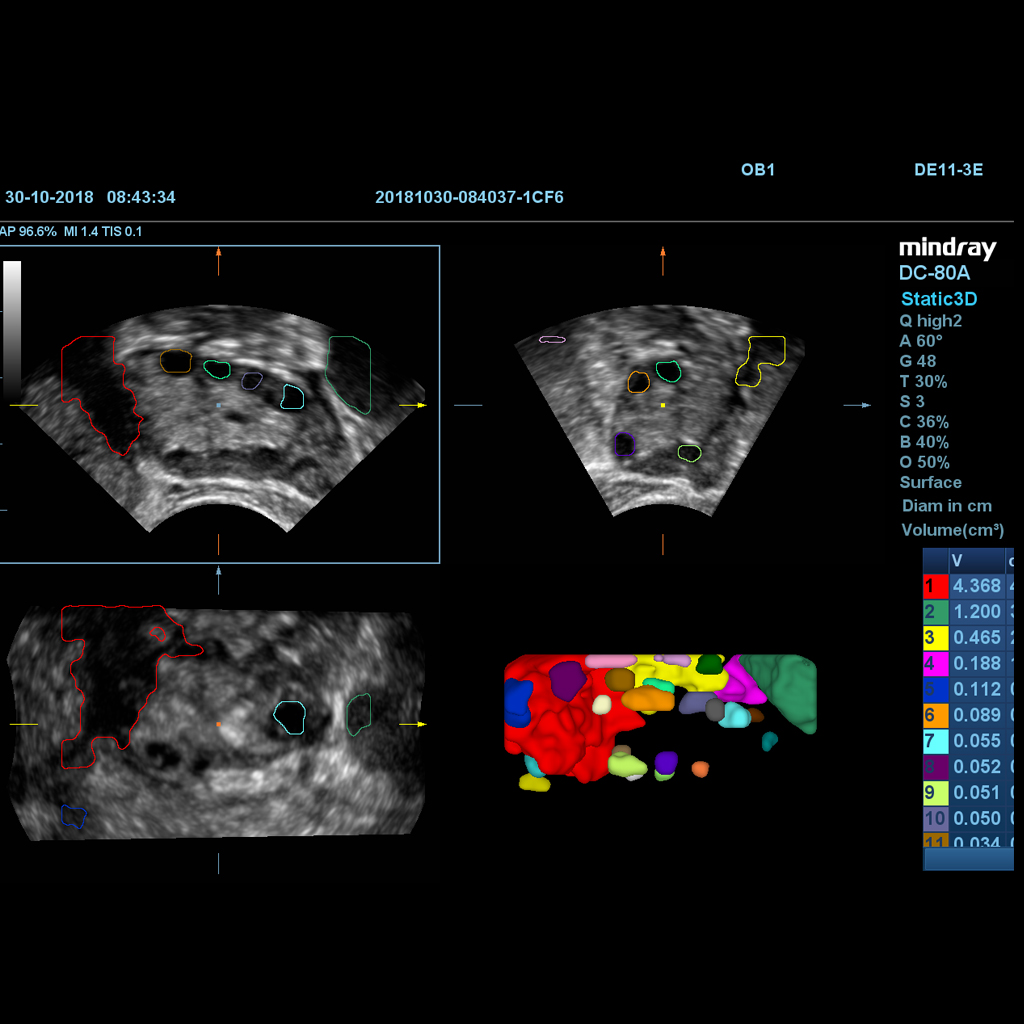This screenshot has height=1024, width=1024.
Task: Select the yellow swatch for follicle 3
Action: click(934, 638)
